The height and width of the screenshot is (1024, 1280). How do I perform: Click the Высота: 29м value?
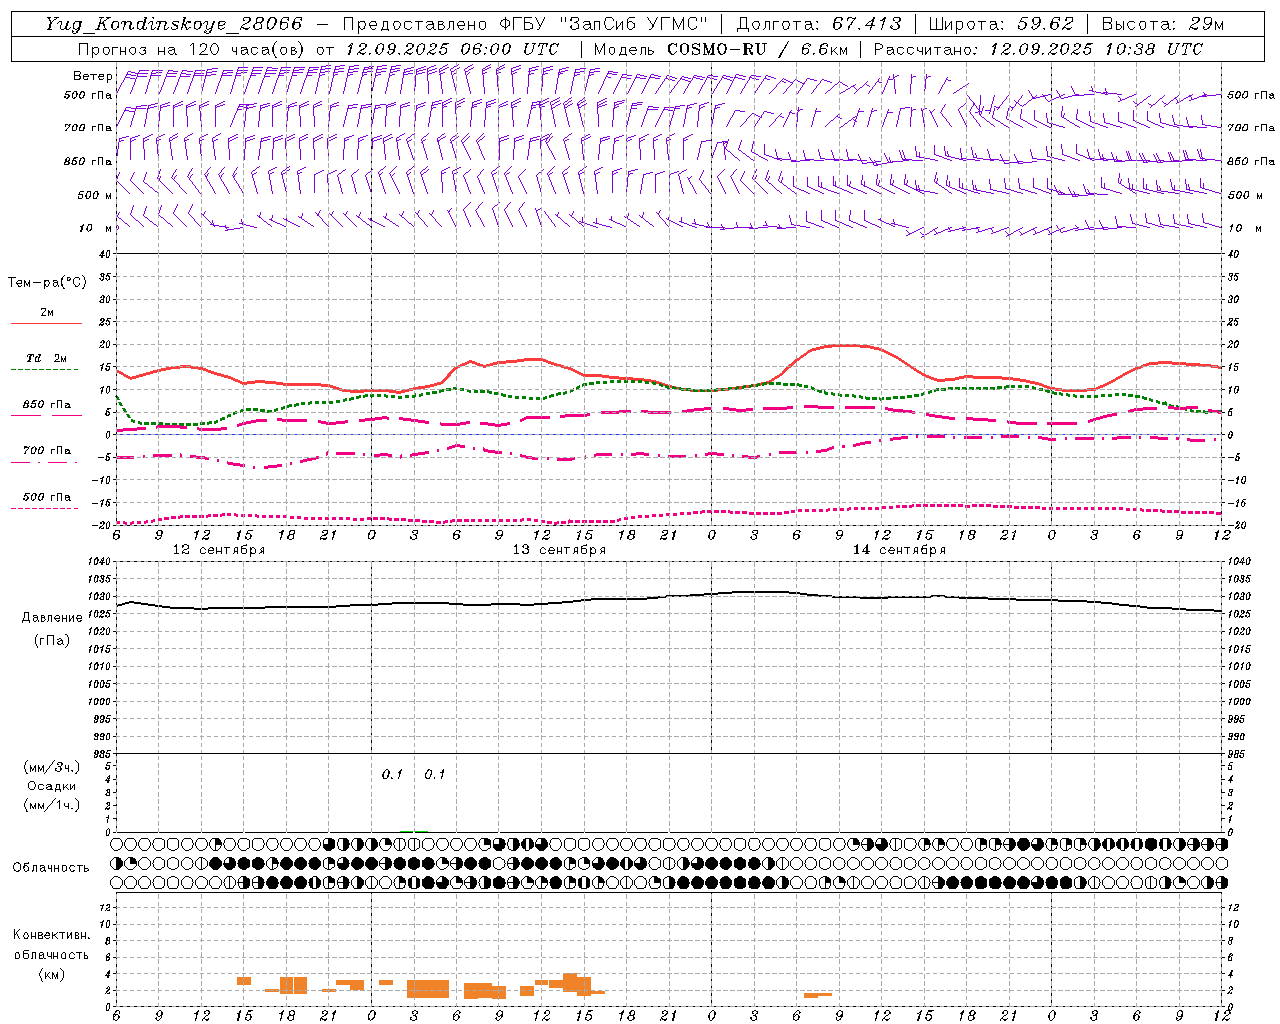[x=1162, y=24]
